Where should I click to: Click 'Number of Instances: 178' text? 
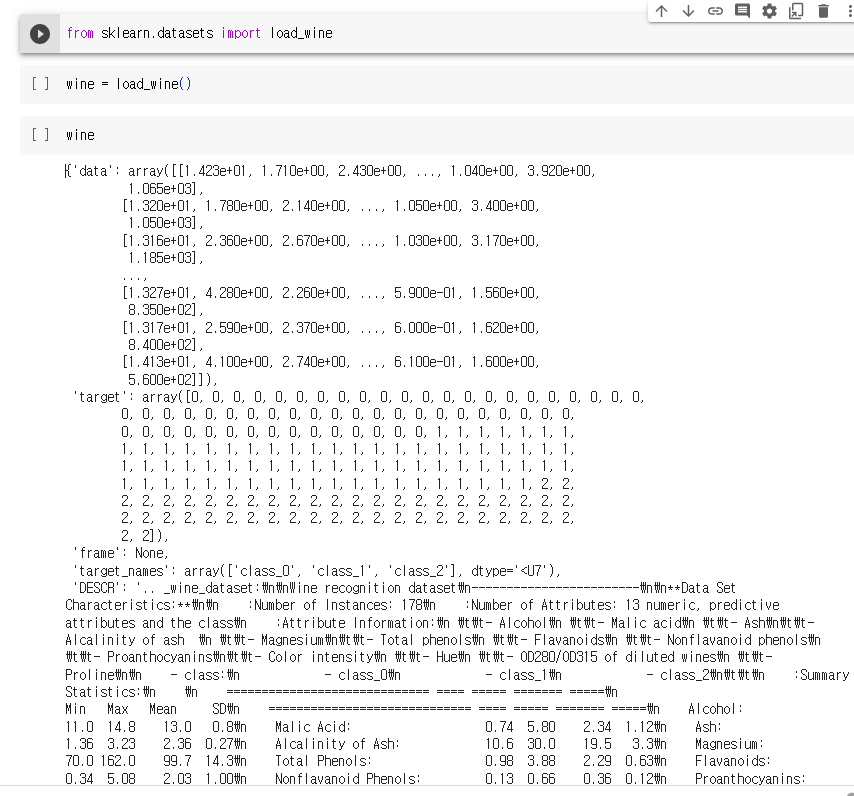[341, 605]
